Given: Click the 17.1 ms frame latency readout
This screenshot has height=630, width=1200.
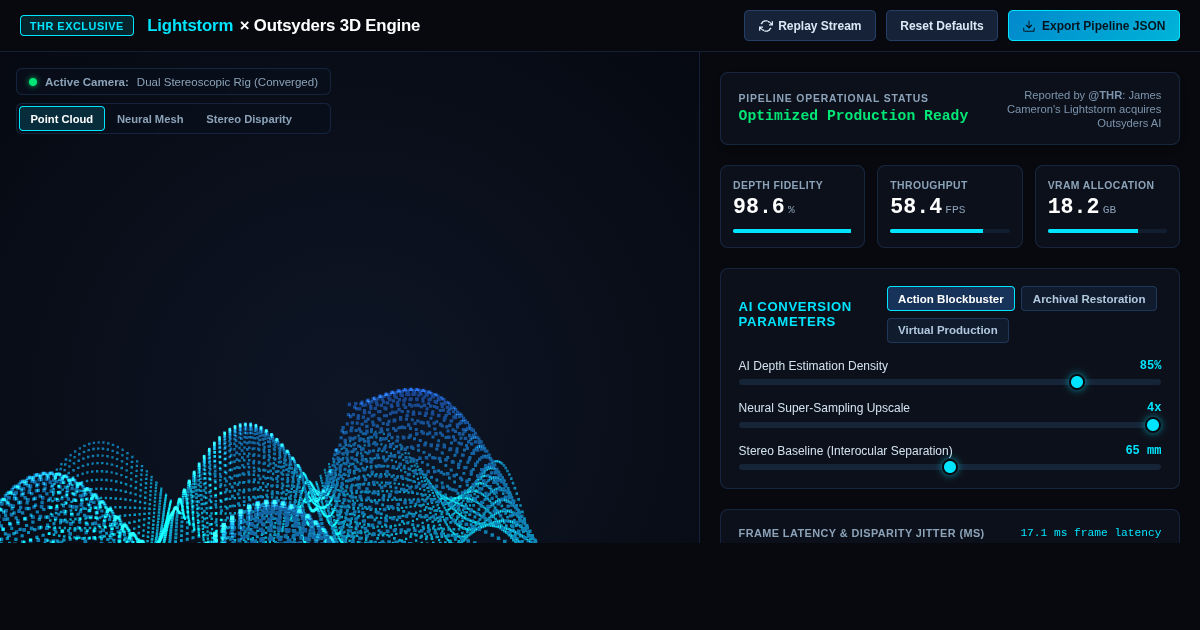Looking at the screenshot, I should pyautogui.click(x=1091, y=533).
